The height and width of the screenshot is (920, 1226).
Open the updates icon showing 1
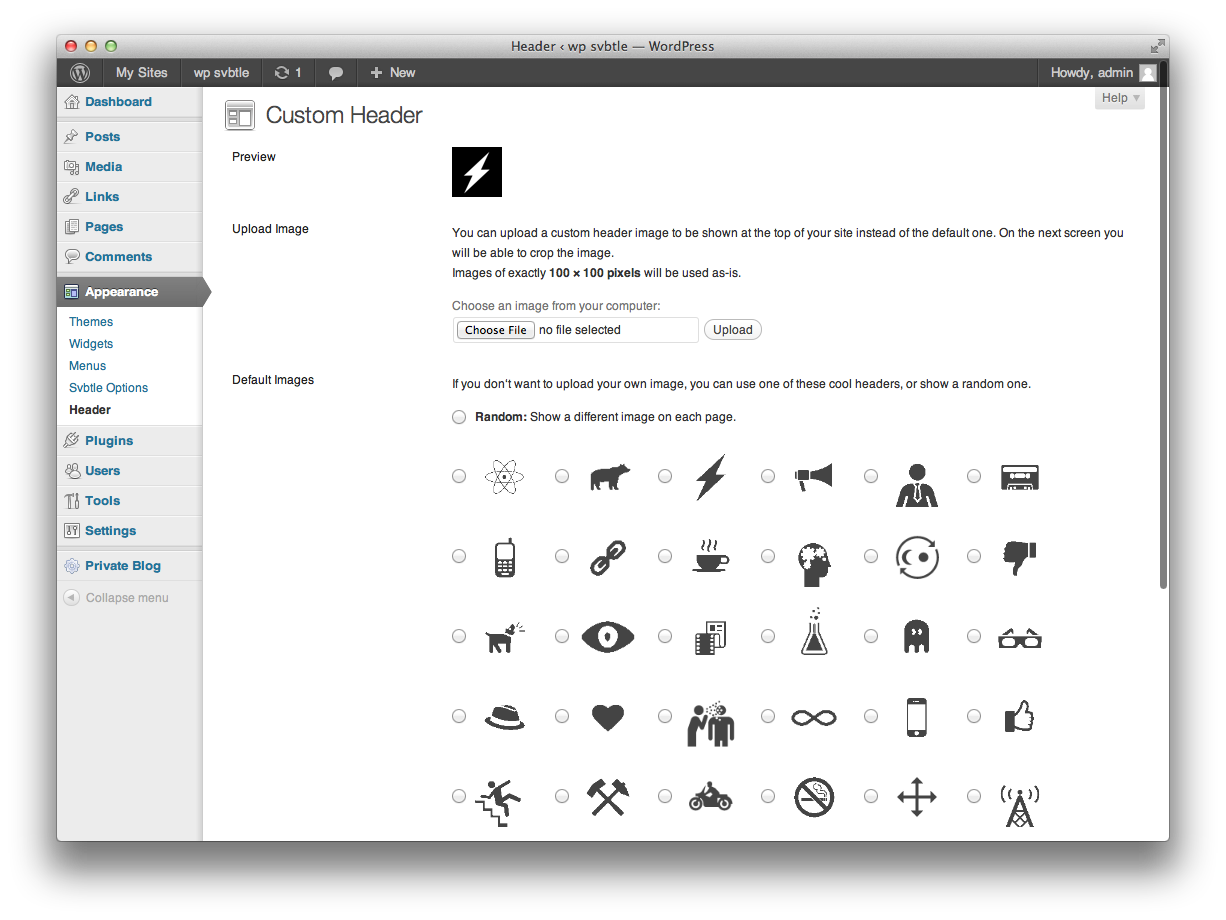coord(288,73)
